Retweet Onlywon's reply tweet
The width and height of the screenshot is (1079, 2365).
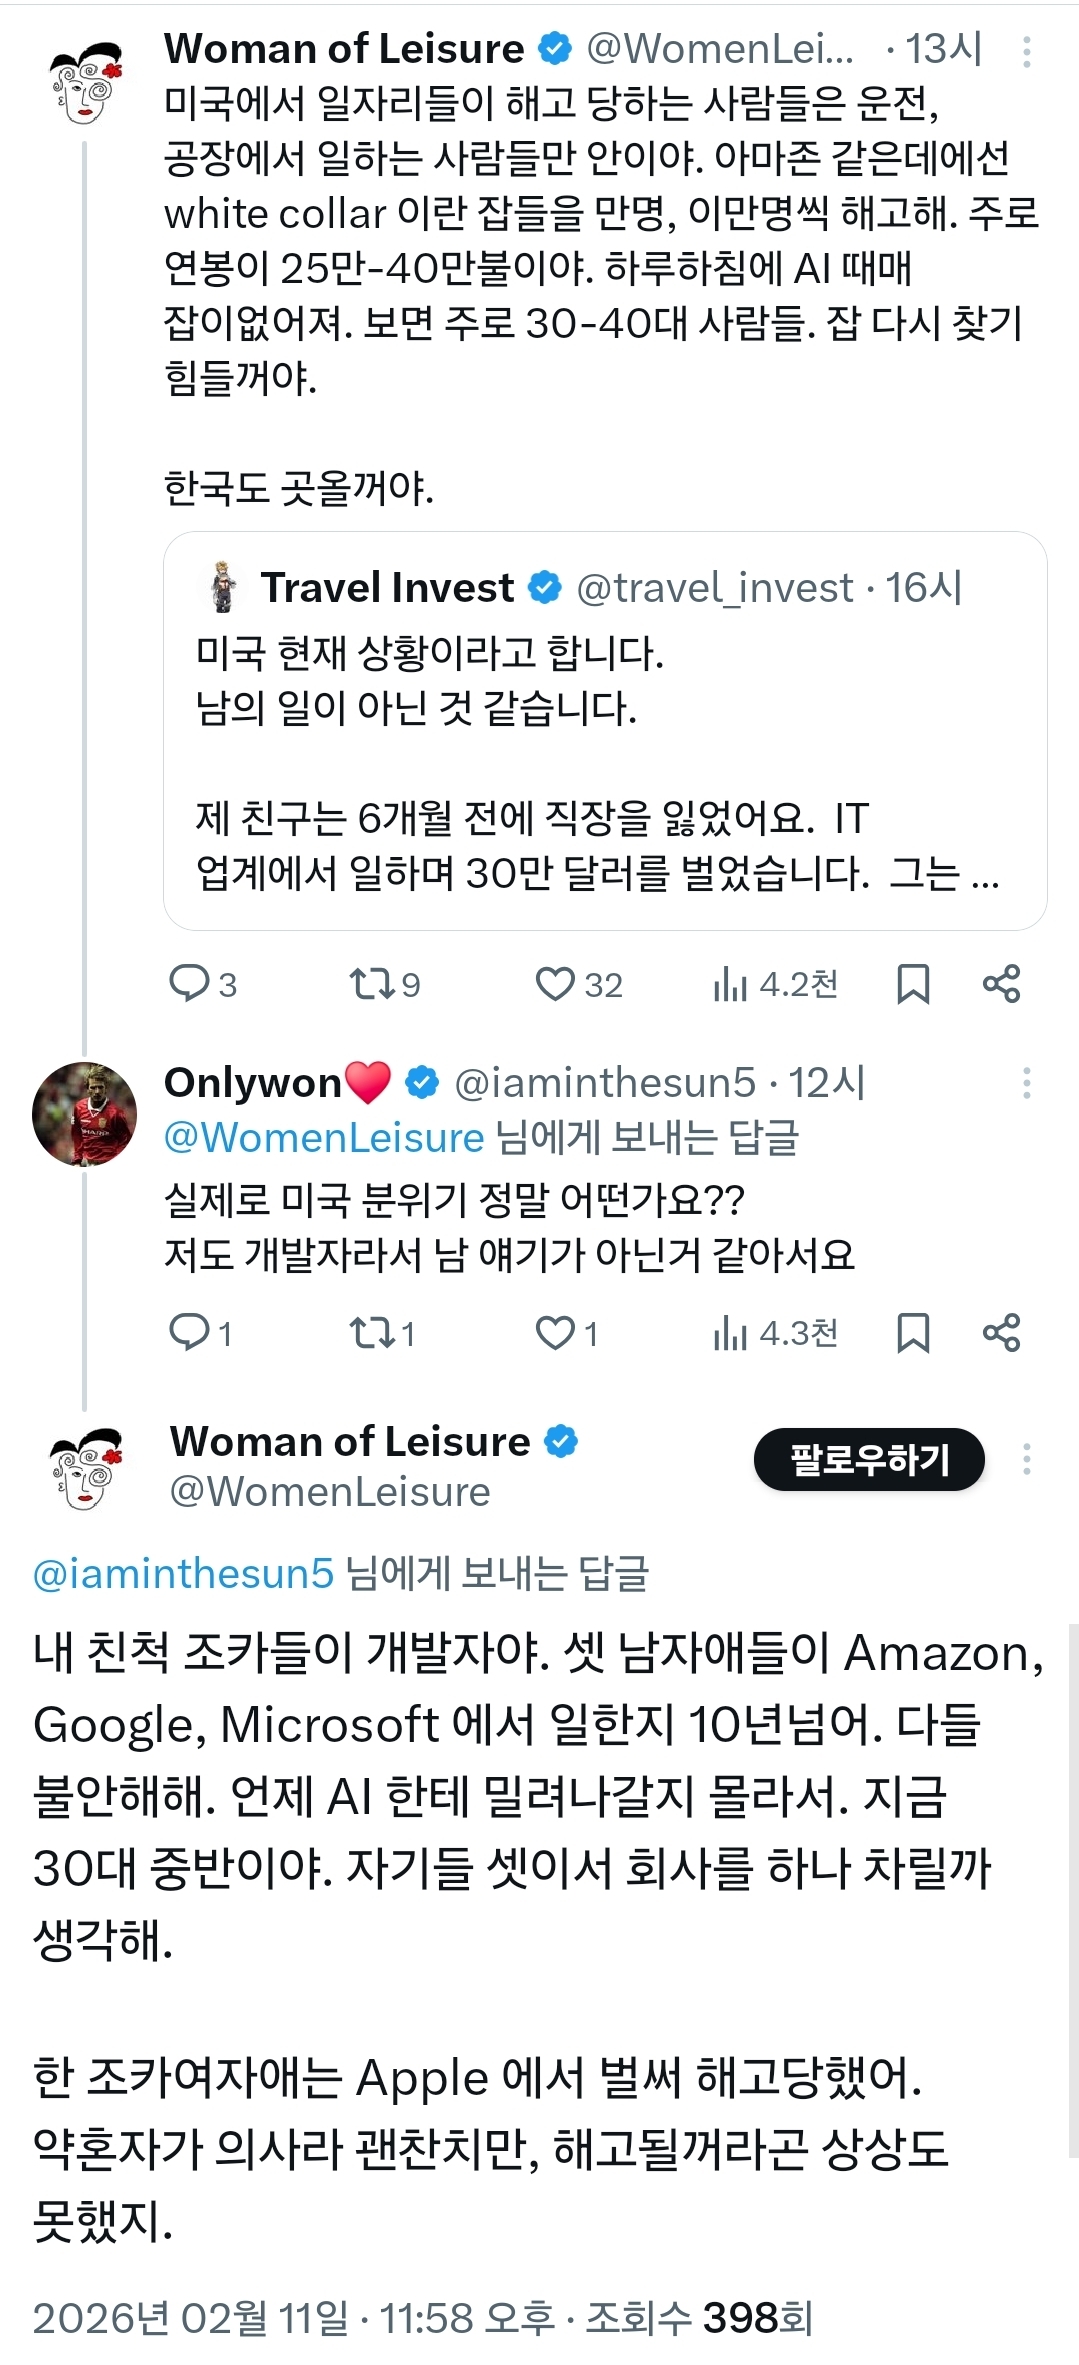(x=371, y=1333)
